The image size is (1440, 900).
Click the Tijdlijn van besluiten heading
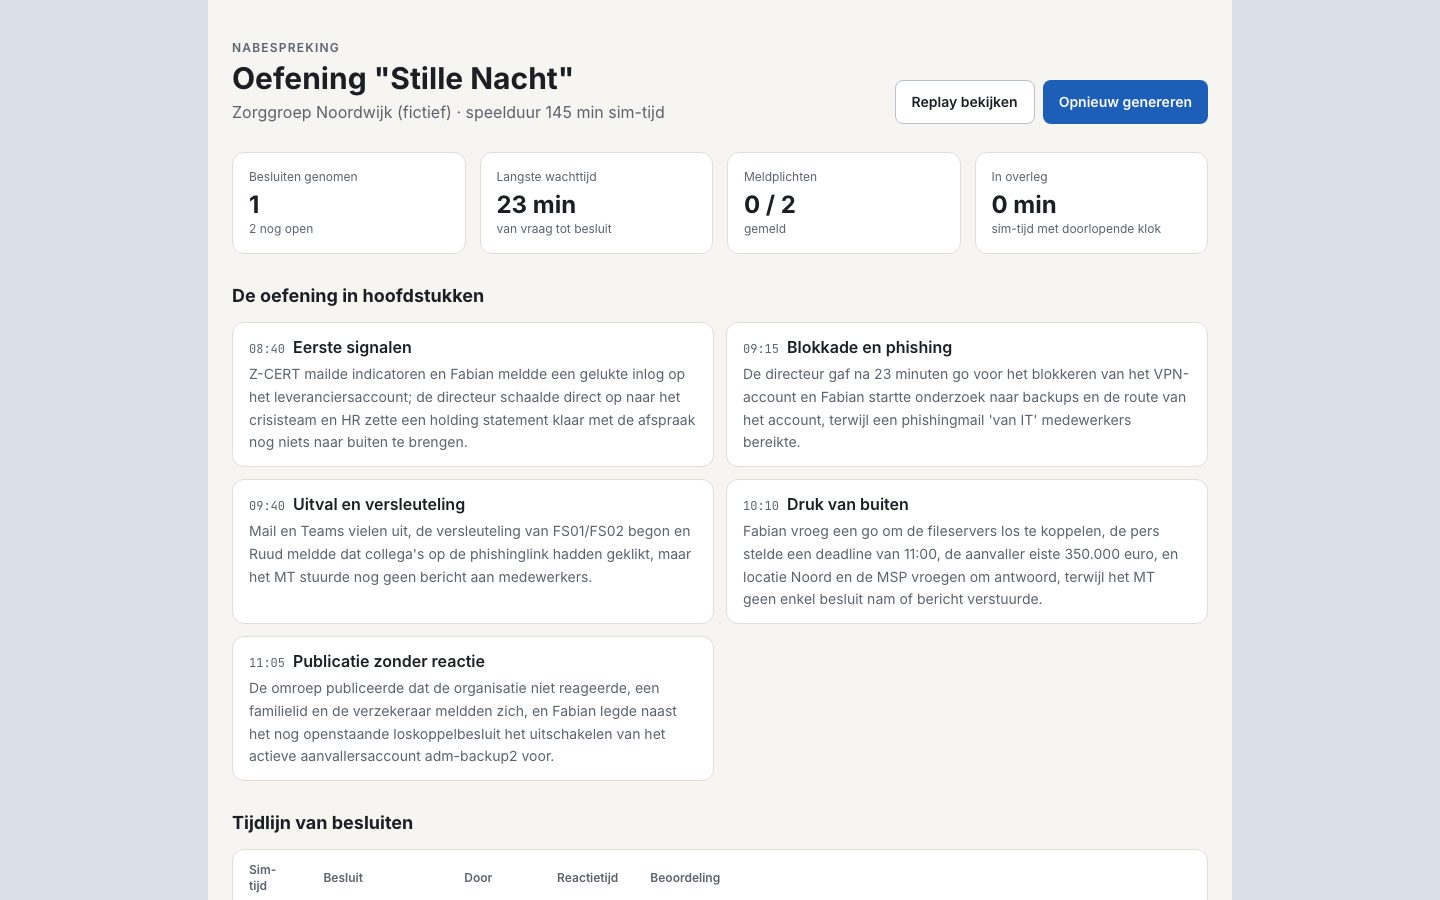pos(322,823)
